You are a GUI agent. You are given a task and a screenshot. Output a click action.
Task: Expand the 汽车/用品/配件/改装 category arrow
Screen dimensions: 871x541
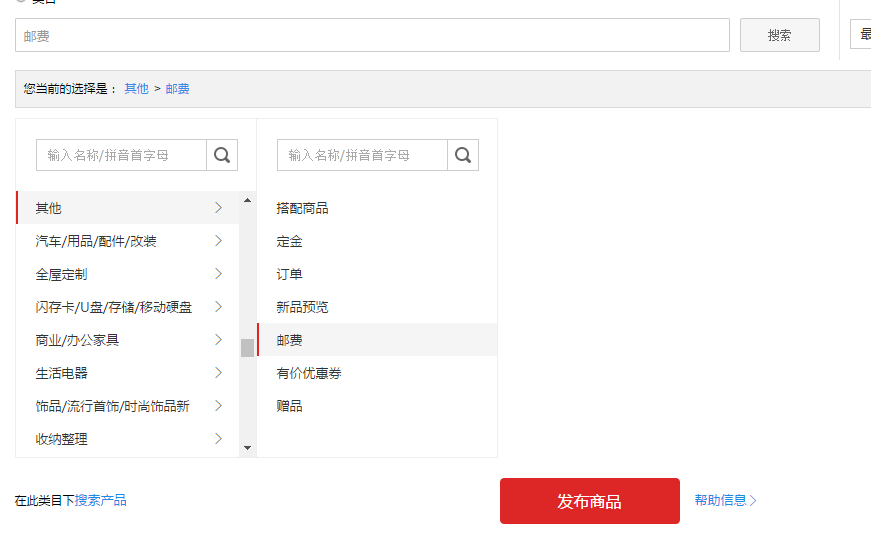coord(218,241)
